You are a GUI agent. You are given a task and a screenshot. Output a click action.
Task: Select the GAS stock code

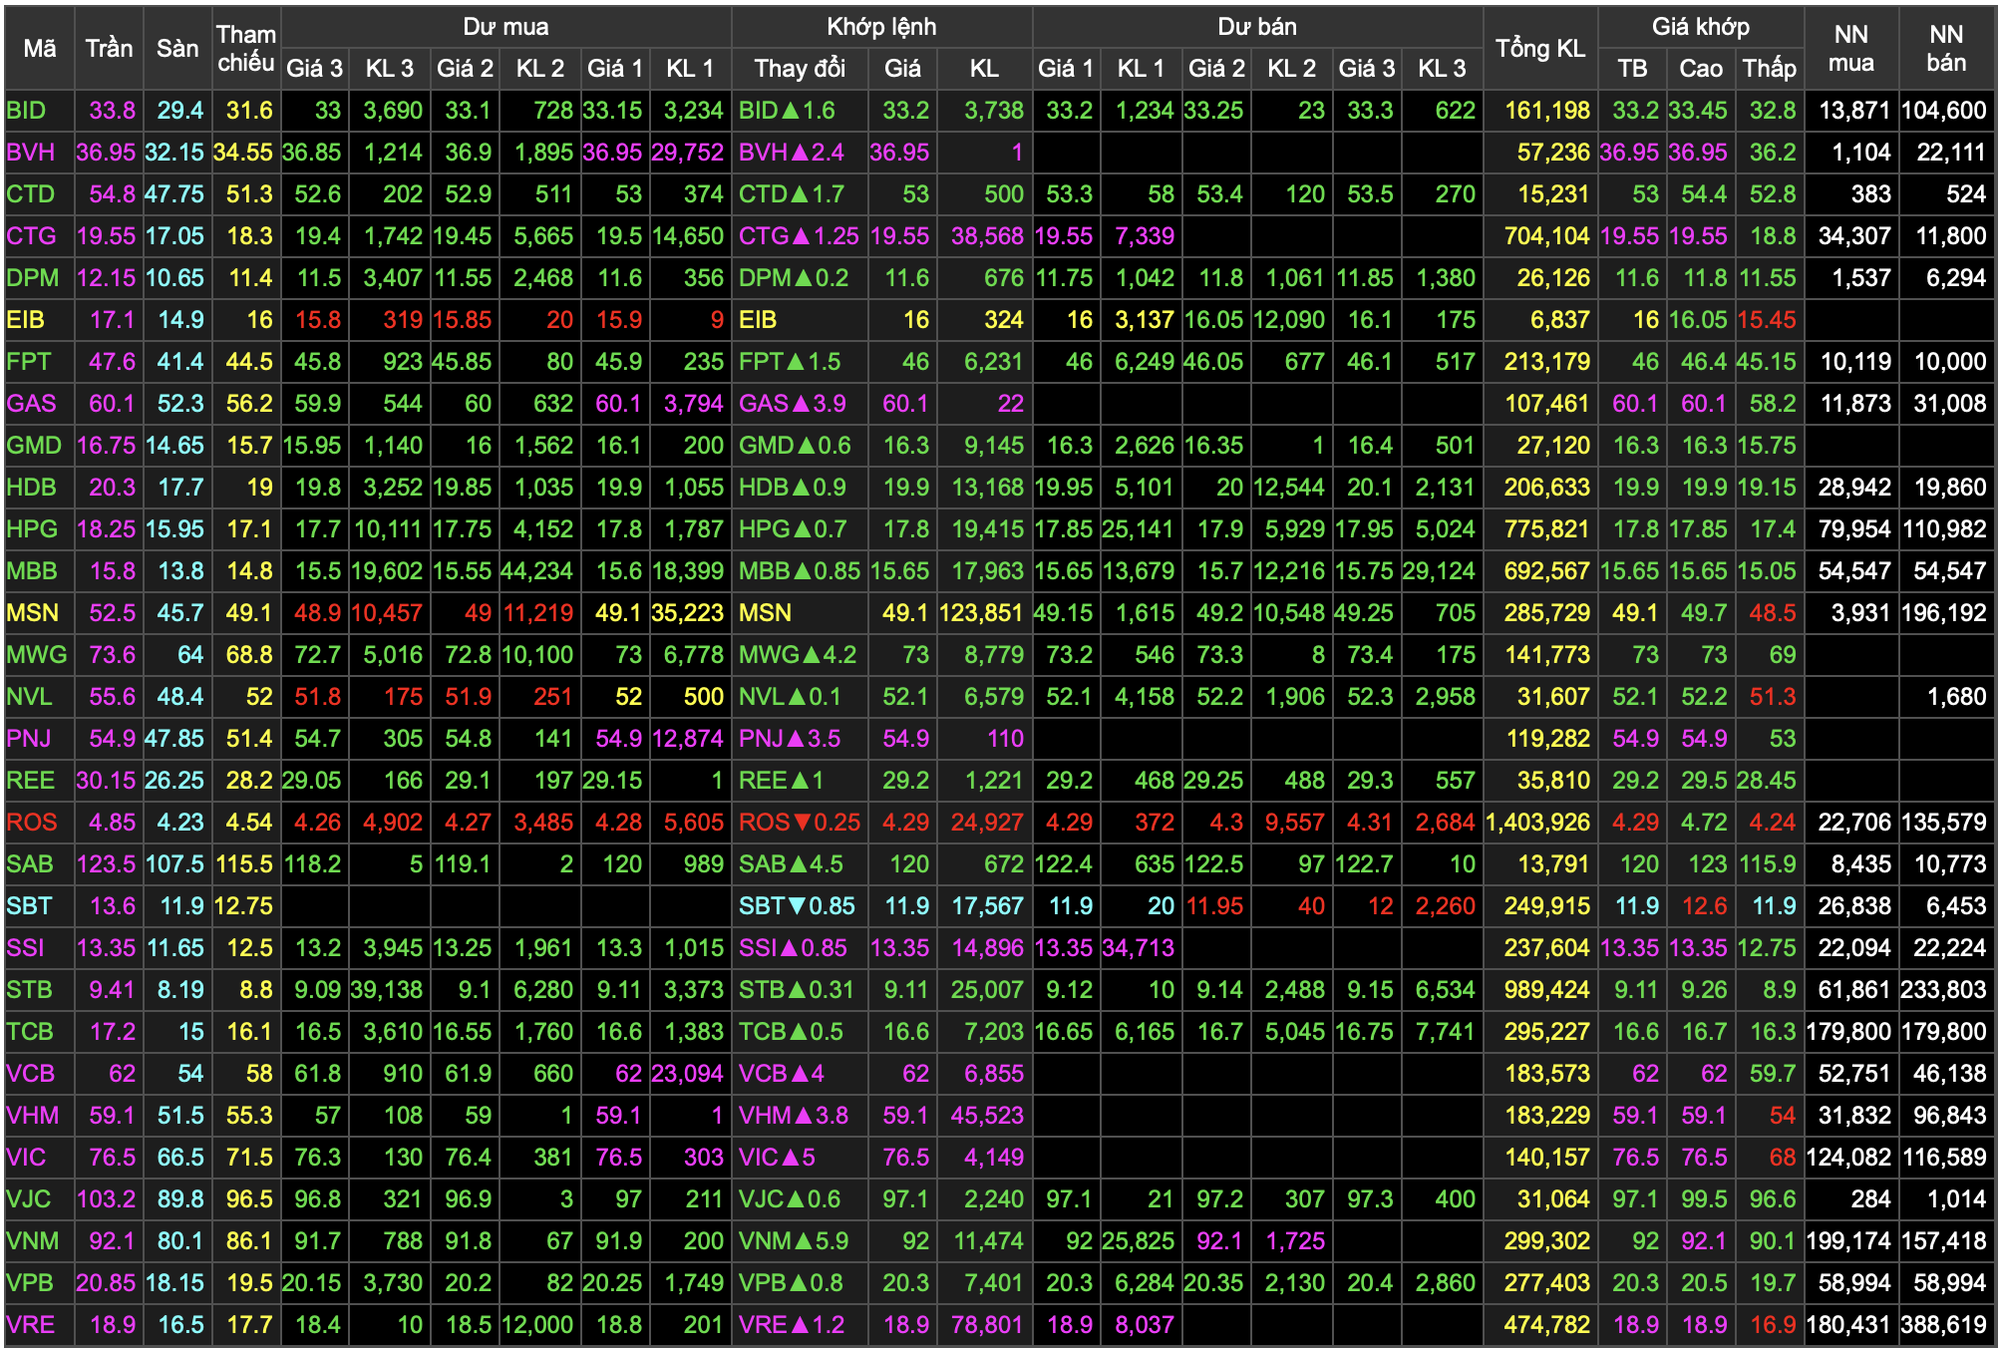(x=31, y=403)
